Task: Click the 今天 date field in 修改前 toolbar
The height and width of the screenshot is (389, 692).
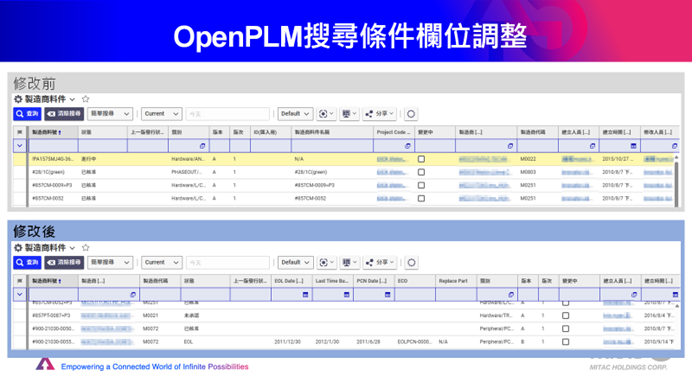Action: point(227,114)
